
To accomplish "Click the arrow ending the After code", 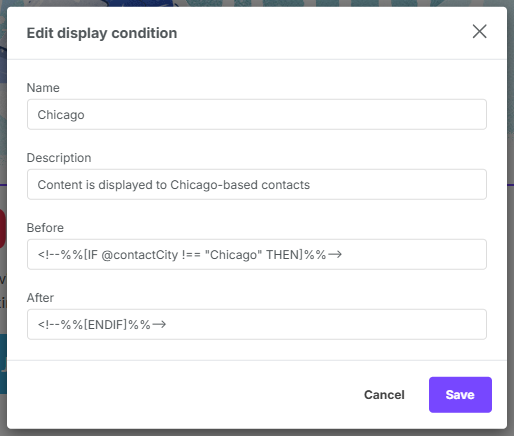I will [159, 324].
